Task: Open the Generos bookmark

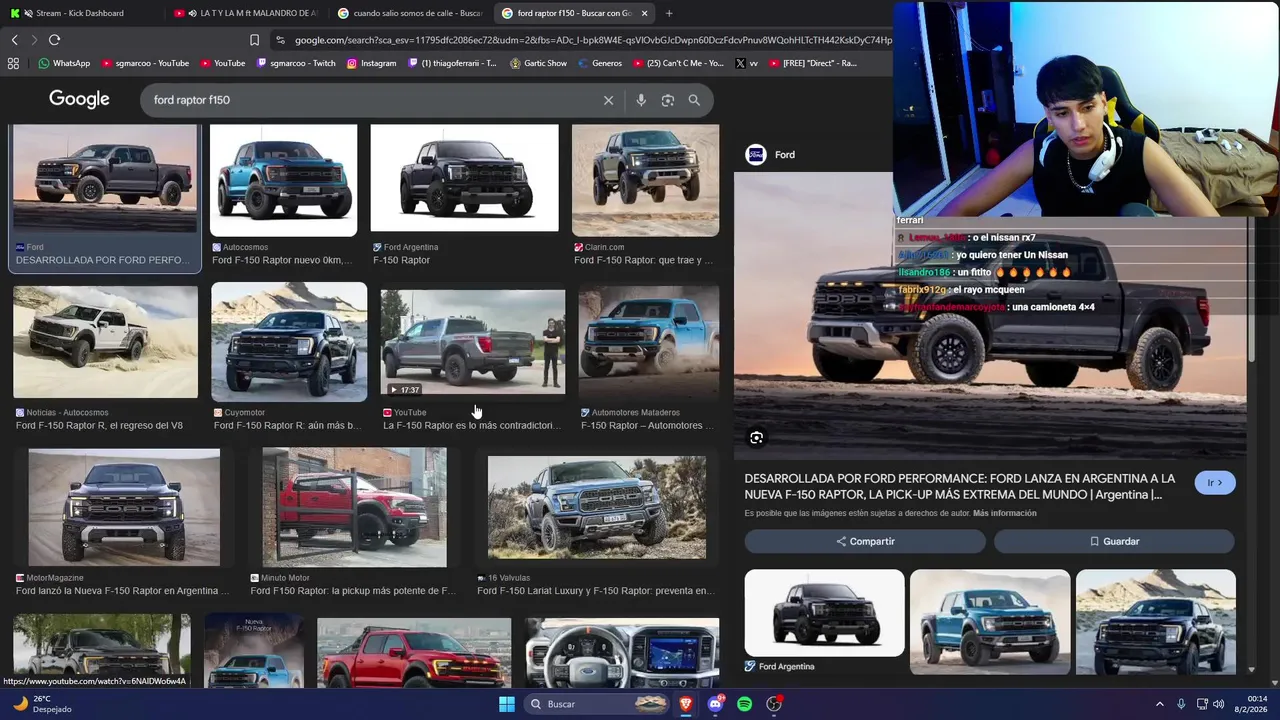Action: [599, 63]
